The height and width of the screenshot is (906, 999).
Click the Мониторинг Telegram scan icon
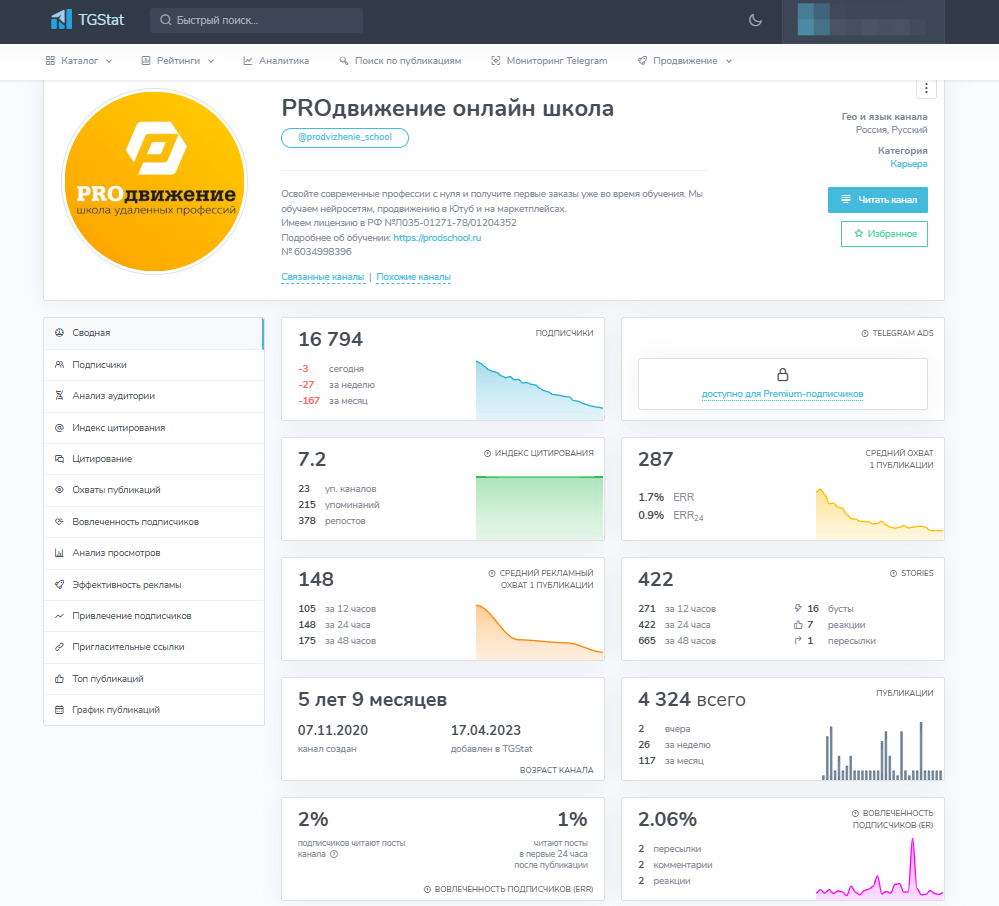click(496, 61)
